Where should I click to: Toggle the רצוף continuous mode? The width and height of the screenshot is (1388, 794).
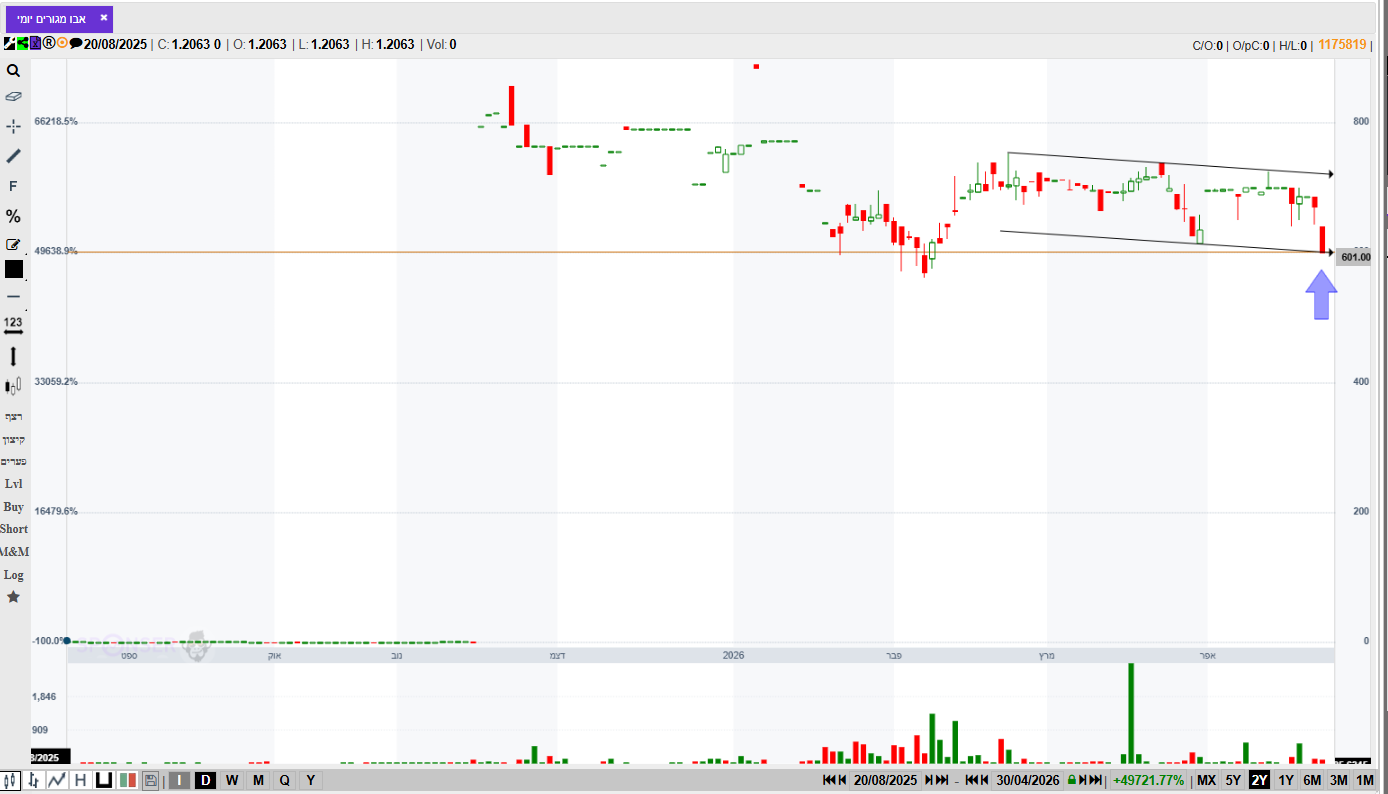[x=13, y=416]
